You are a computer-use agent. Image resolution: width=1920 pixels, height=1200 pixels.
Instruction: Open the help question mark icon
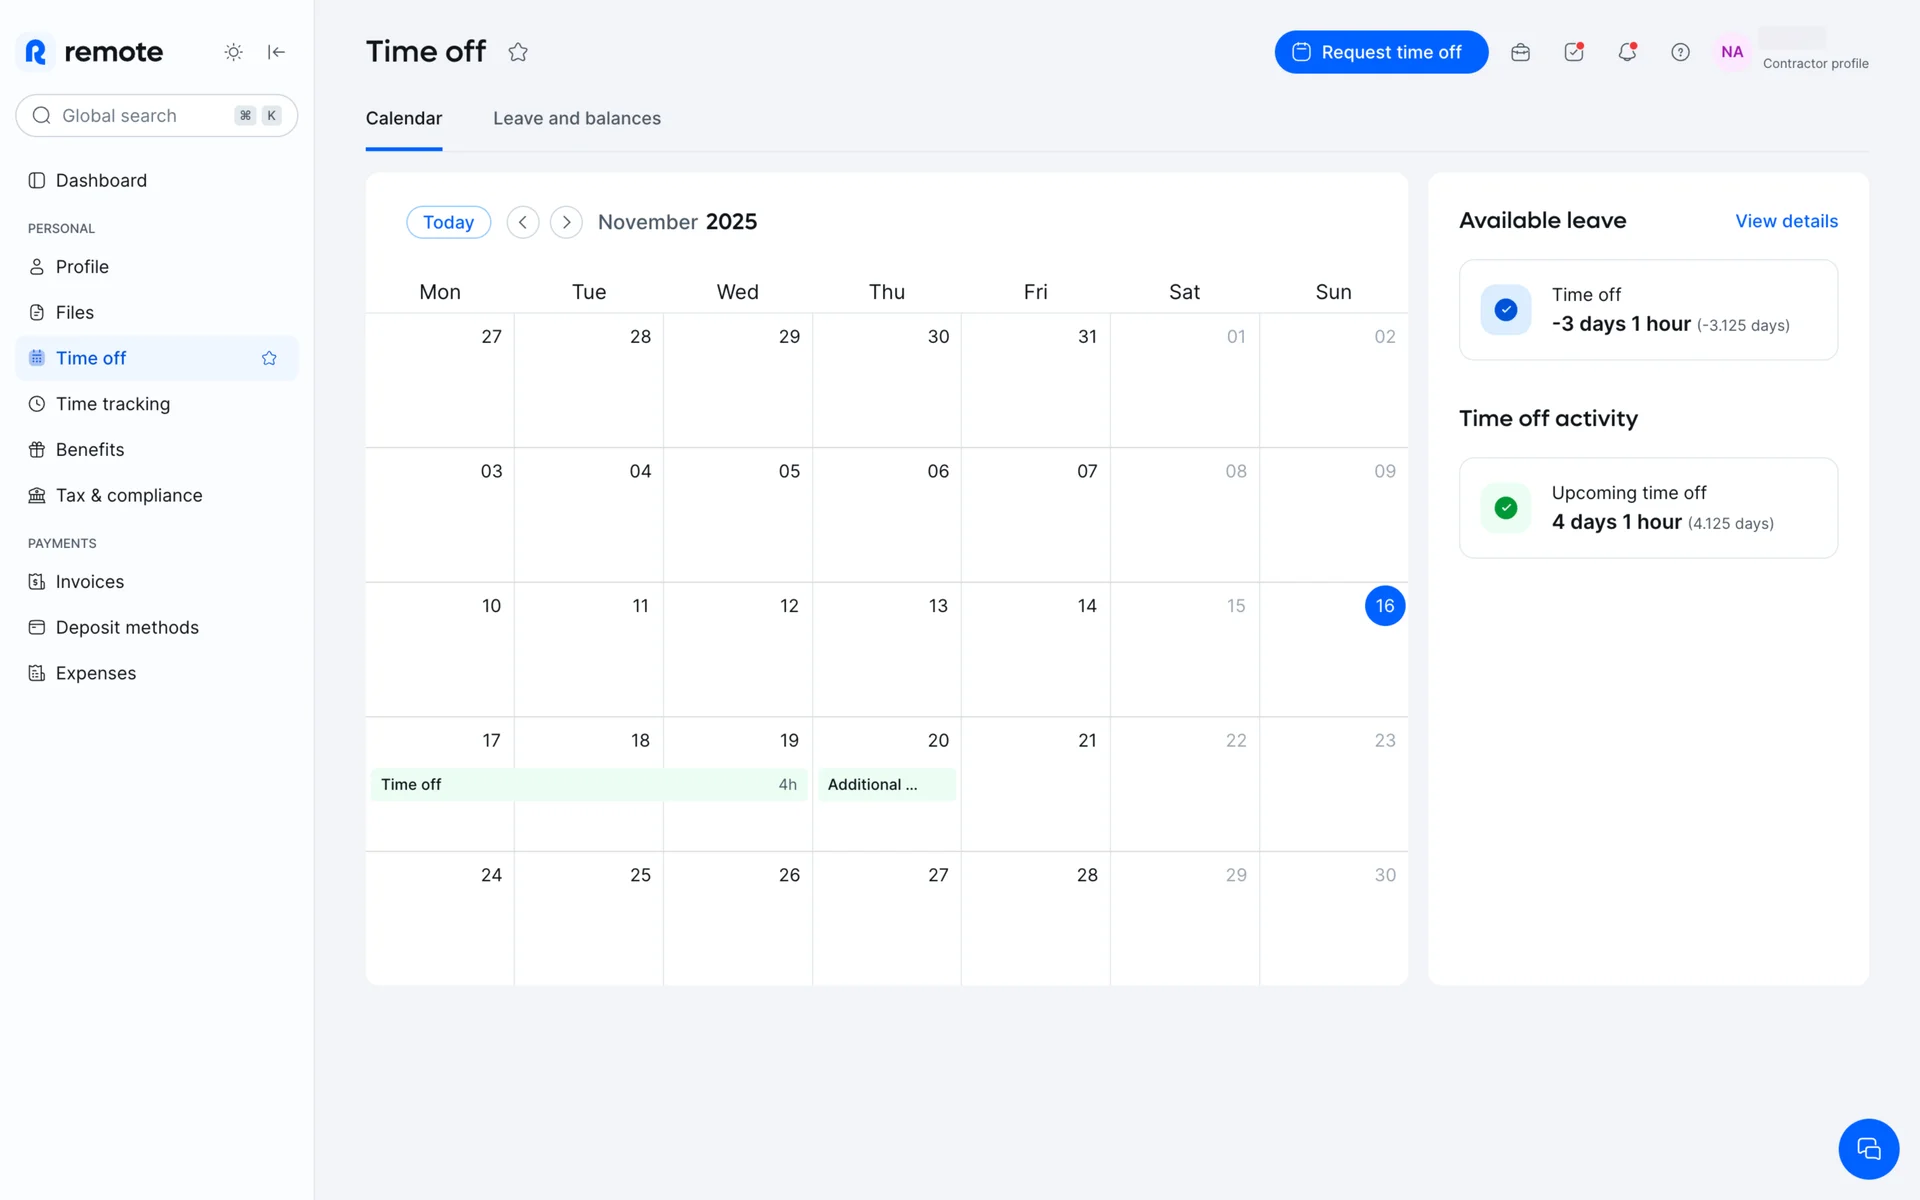pyautogui.click(x=1680, y=52)
